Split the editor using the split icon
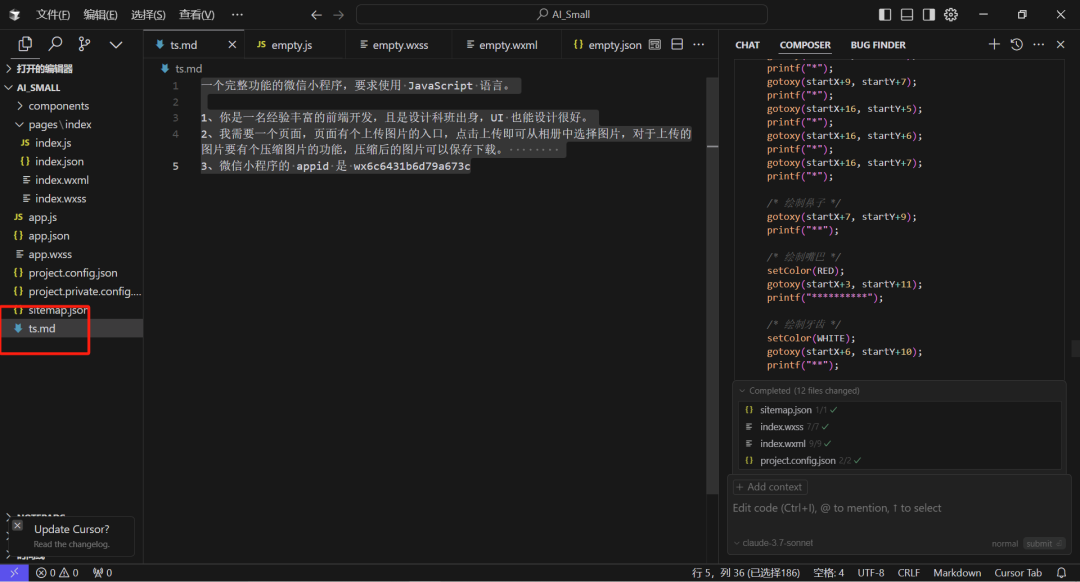The width and height of the screenshot is (1080, 582). click(677, 45)
